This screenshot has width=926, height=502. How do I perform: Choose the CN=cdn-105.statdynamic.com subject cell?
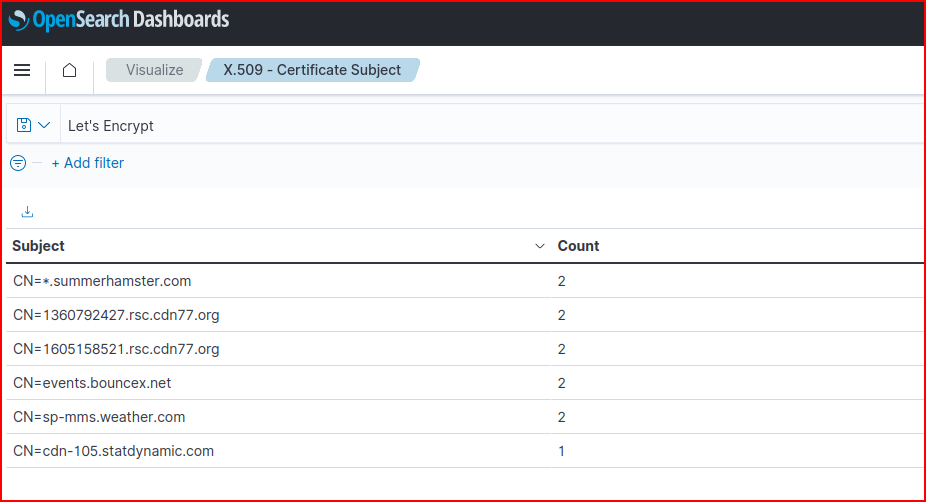click(x=113, y=451)
